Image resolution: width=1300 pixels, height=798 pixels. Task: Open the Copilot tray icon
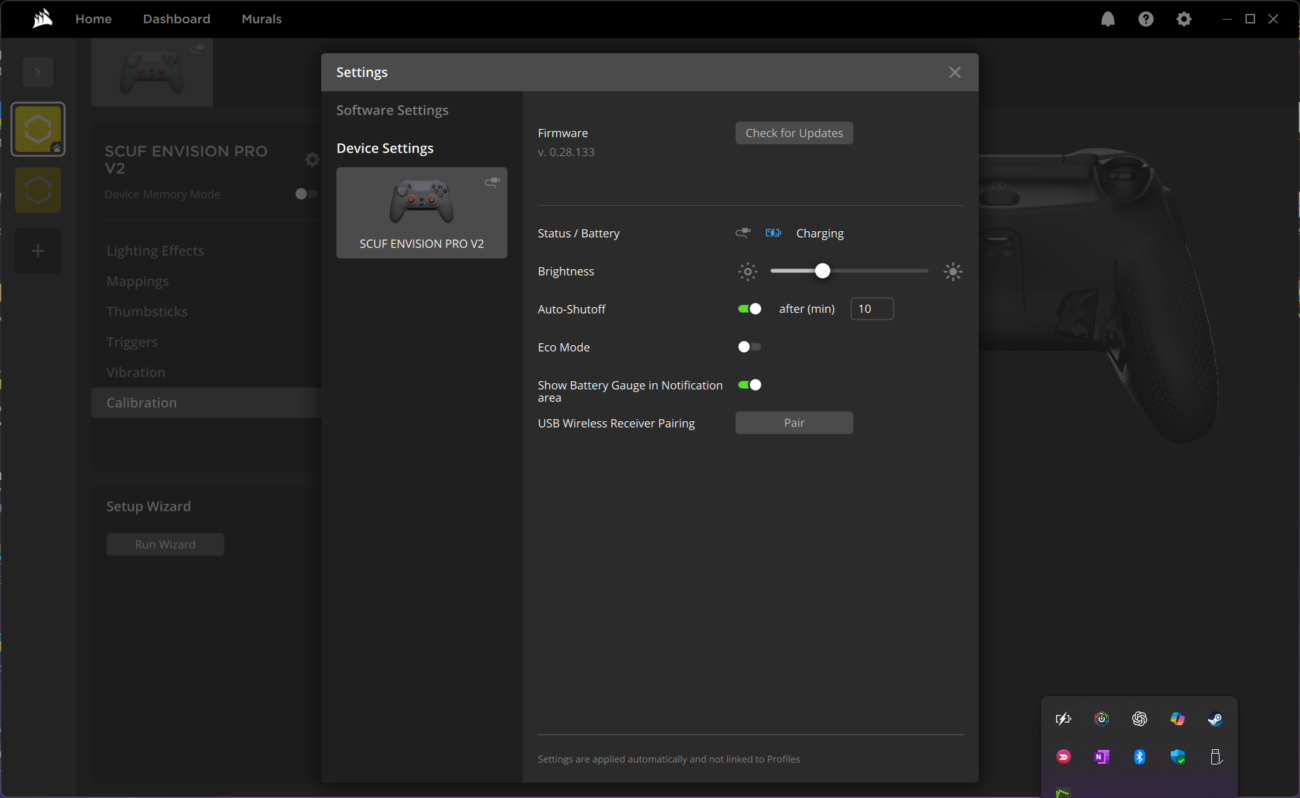pos(1178,719)
